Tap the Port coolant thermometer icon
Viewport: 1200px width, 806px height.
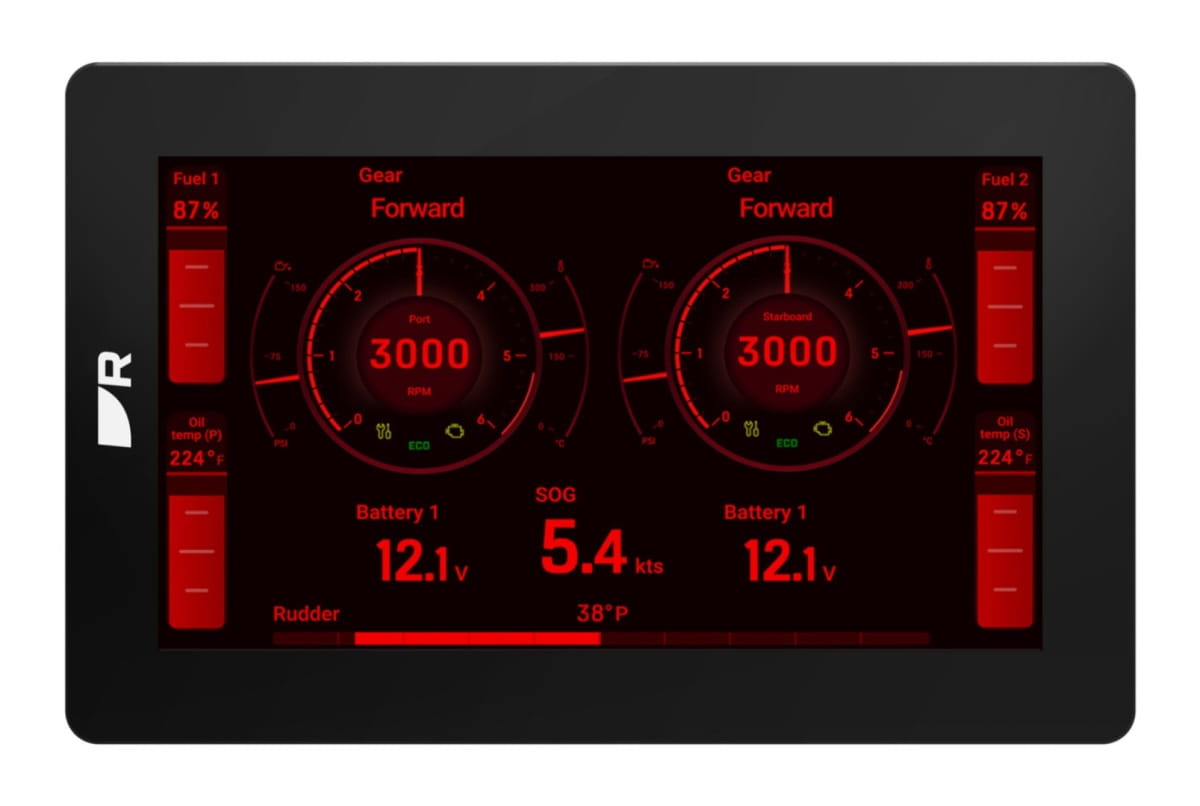[561, 267]
